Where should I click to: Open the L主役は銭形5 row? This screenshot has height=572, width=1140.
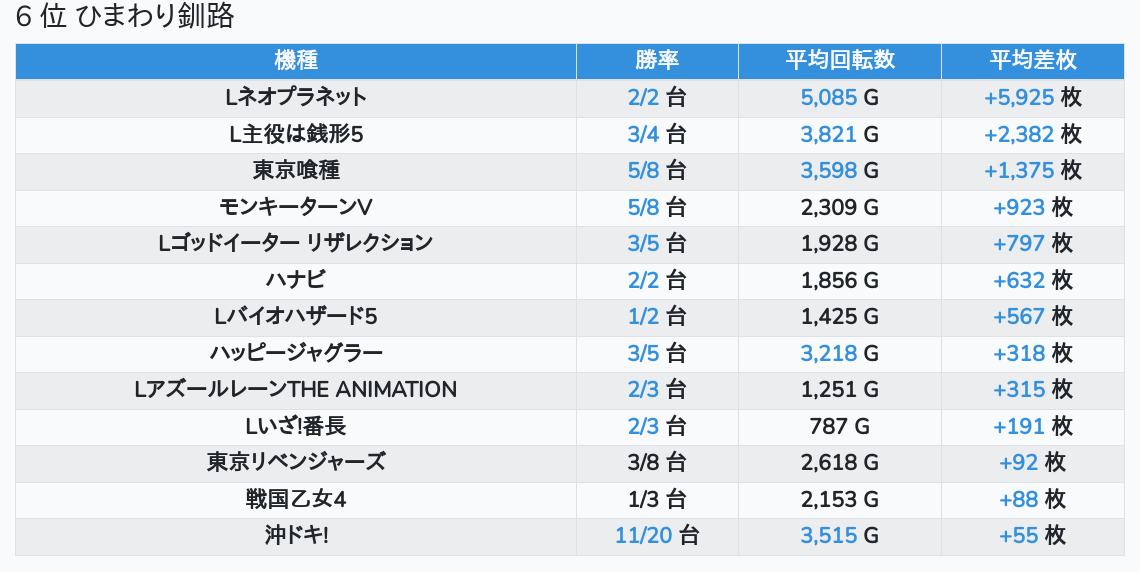click(296, 134)
